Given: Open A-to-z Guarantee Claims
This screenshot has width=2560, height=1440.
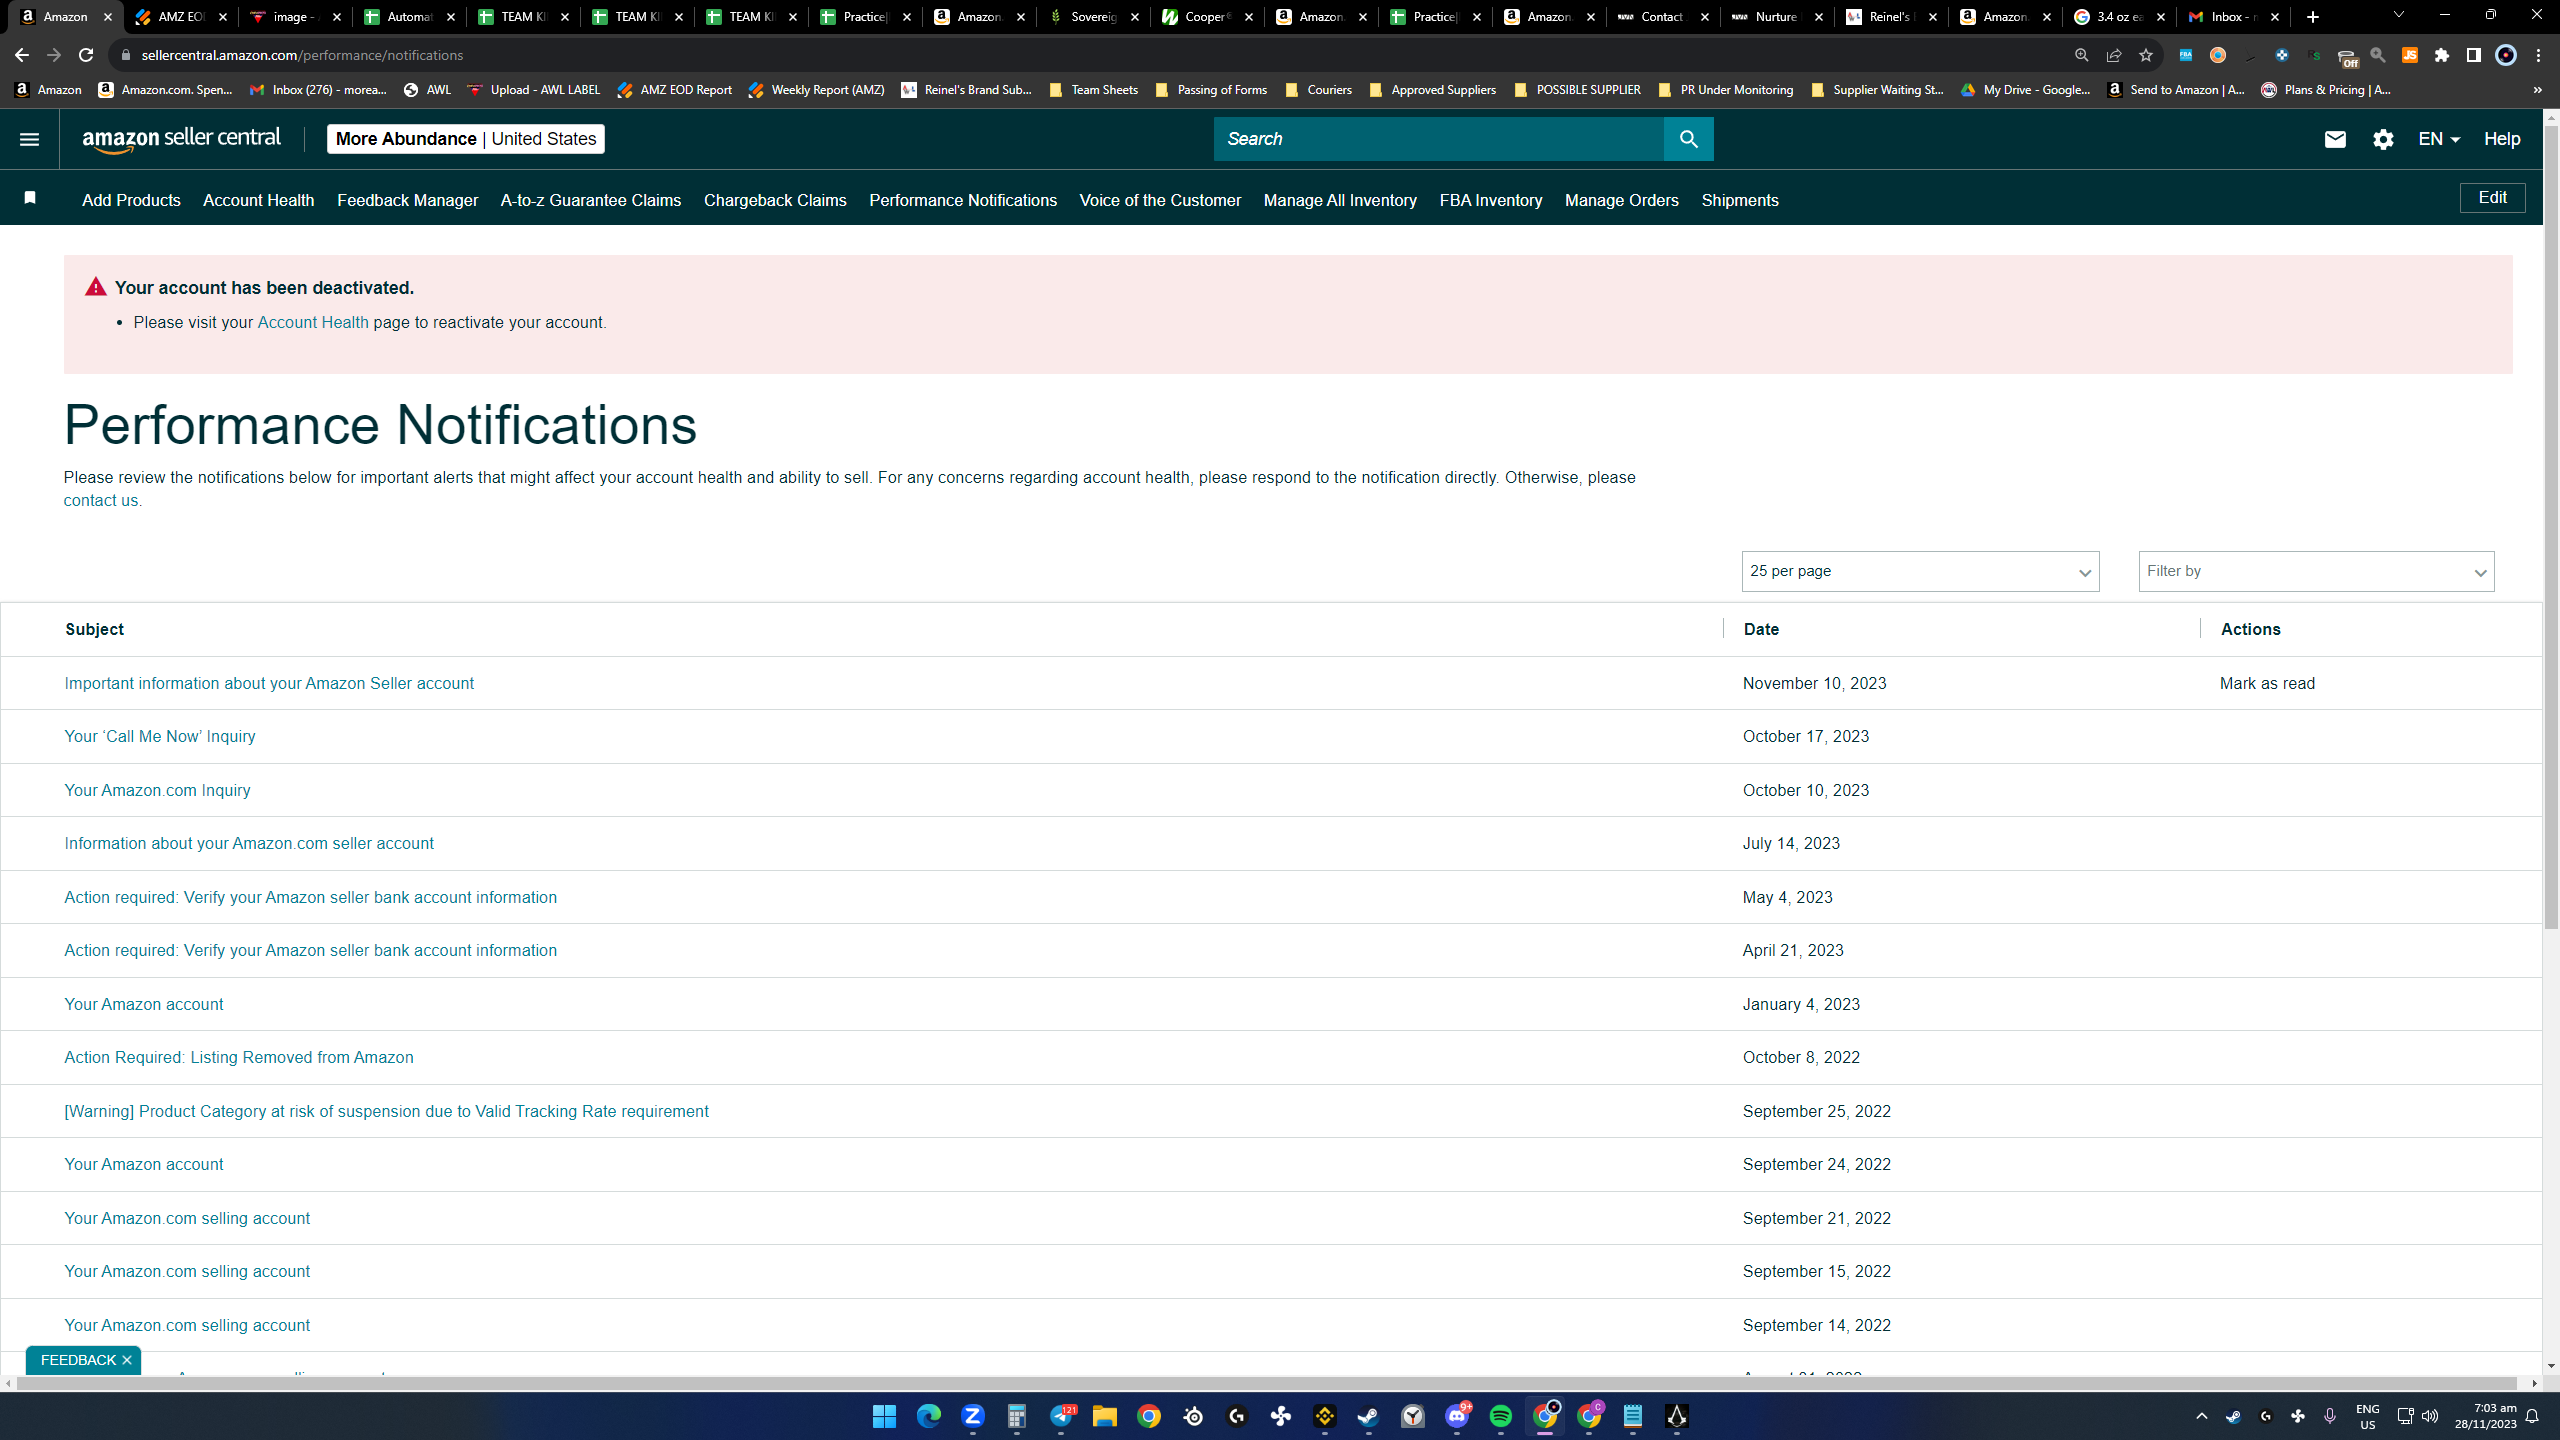Looking at the screenshot, I should 590,200.
